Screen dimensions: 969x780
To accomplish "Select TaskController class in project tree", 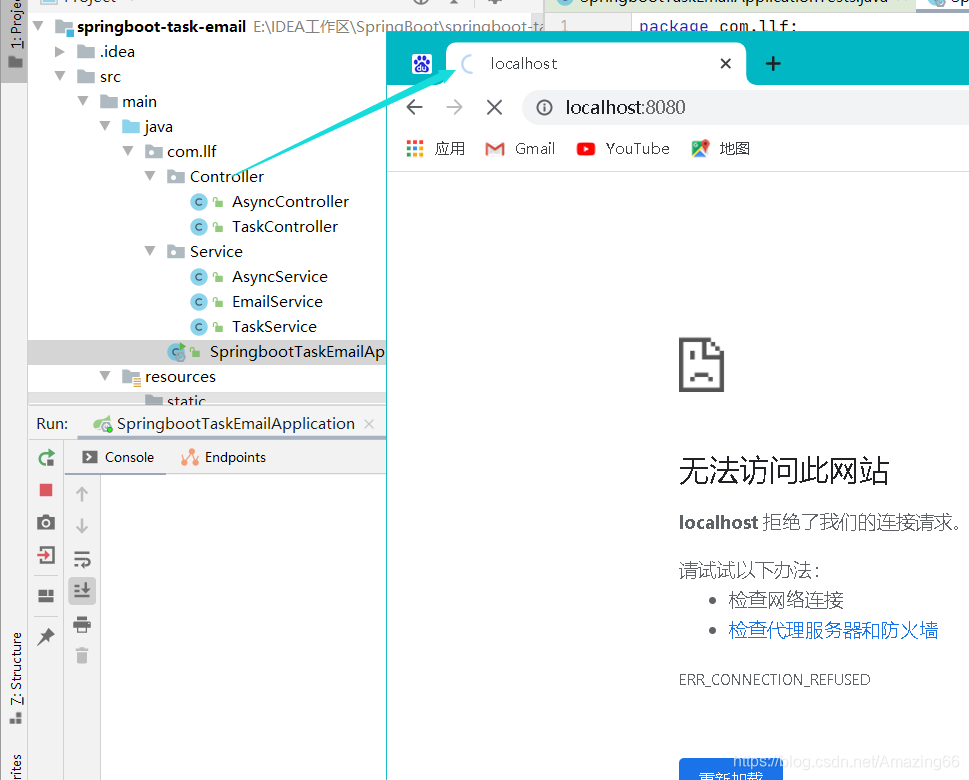I will coord(284,226).
